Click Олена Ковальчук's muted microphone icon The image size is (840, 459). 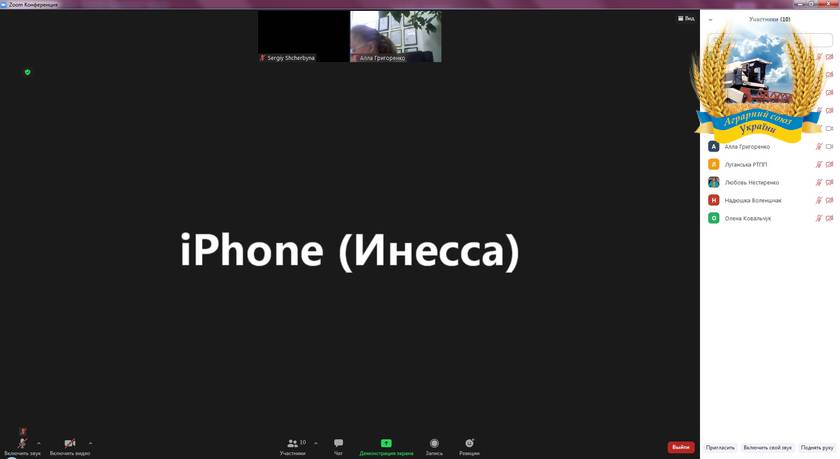click(819, 218)
